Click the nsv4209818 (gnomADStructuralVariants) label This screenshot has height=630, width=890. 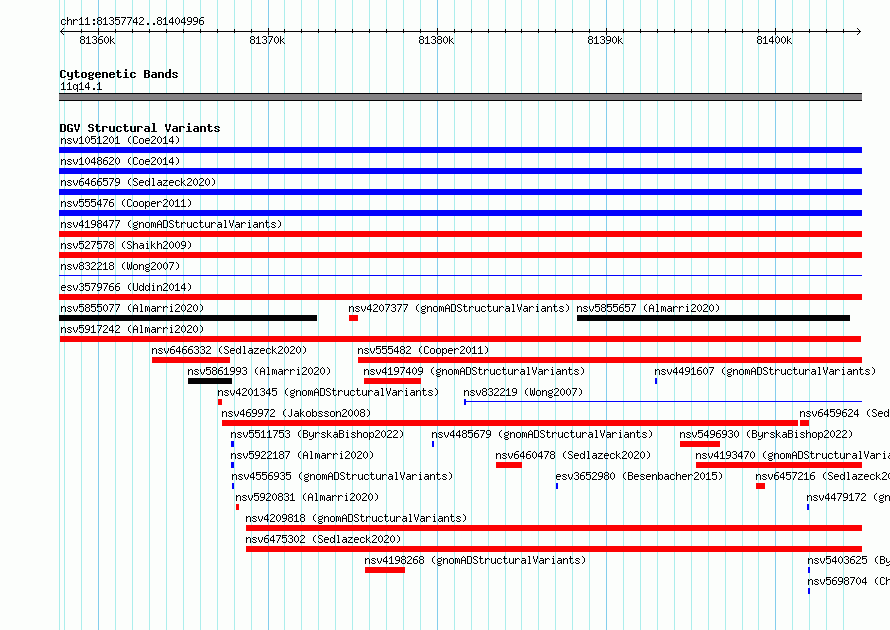pyautogui.click(x=356, y=518)
